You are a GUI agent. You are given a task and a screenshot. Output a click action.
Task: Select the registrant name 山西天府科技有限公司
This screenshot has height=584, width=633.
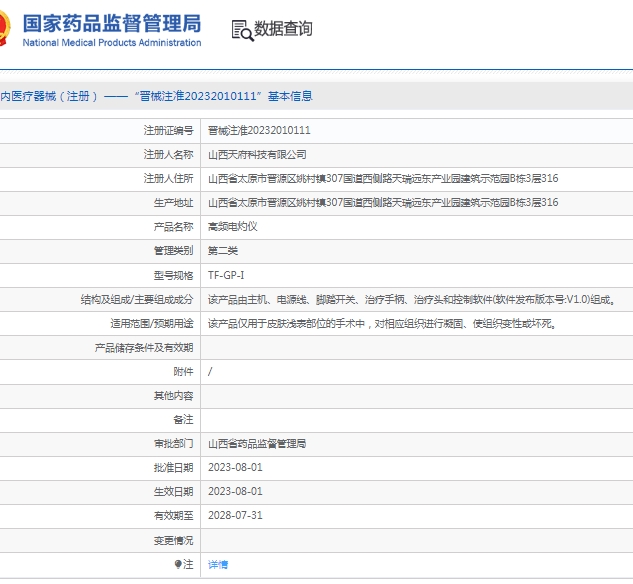[x=257, y=155]
